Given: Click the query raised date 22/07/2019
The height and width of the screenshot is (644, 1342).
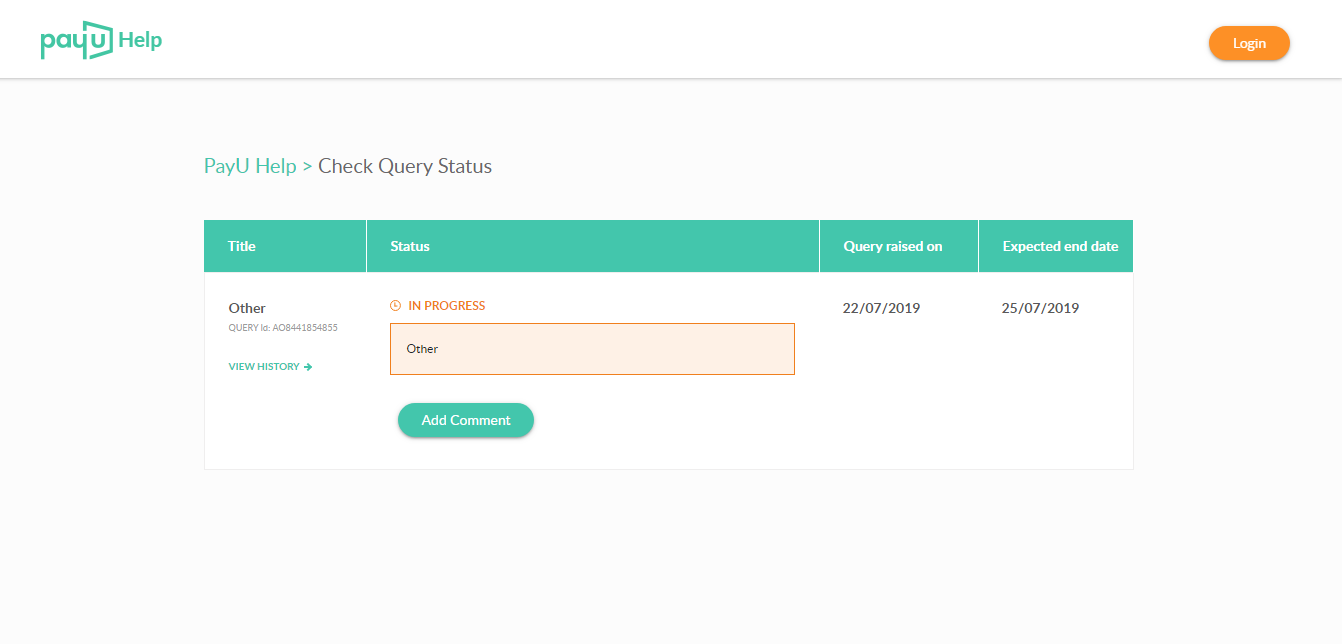Looking at the screenshot, I should (881, 308).
